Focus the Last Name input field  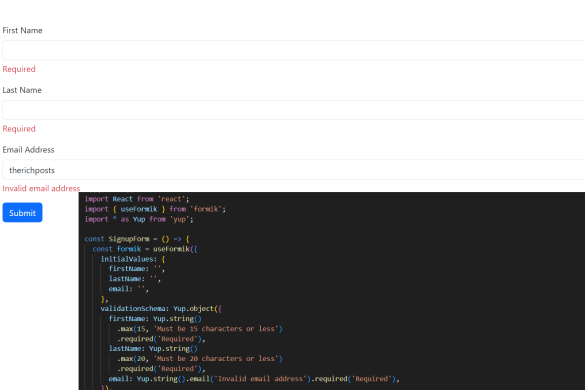(294, 110)
